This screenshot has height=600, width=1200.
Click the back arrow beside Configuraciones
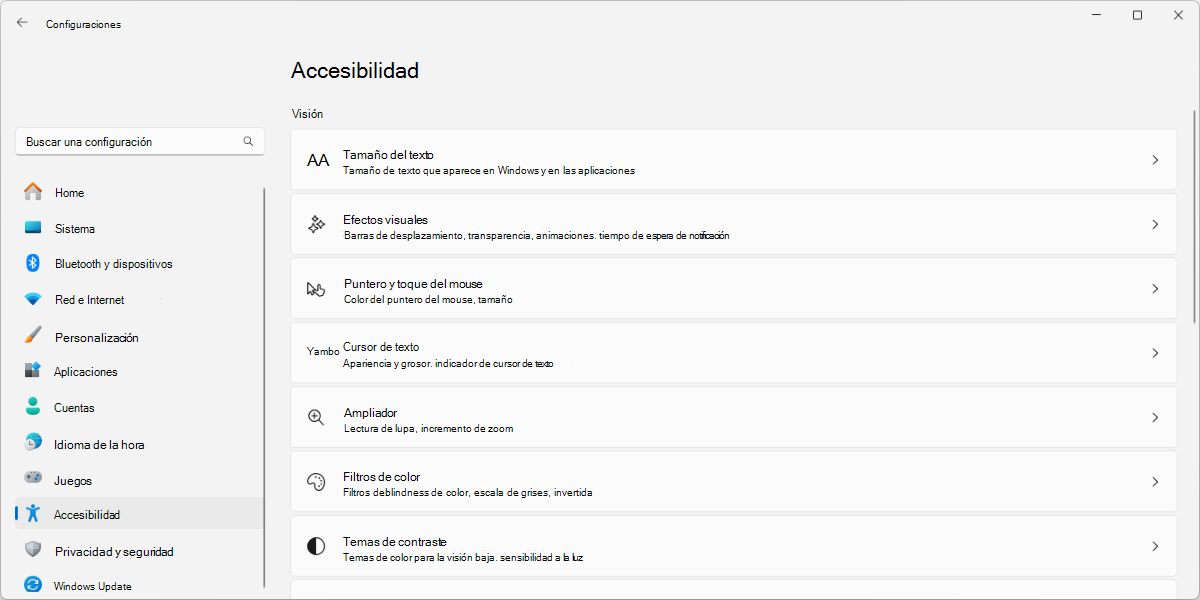[22, 22]
